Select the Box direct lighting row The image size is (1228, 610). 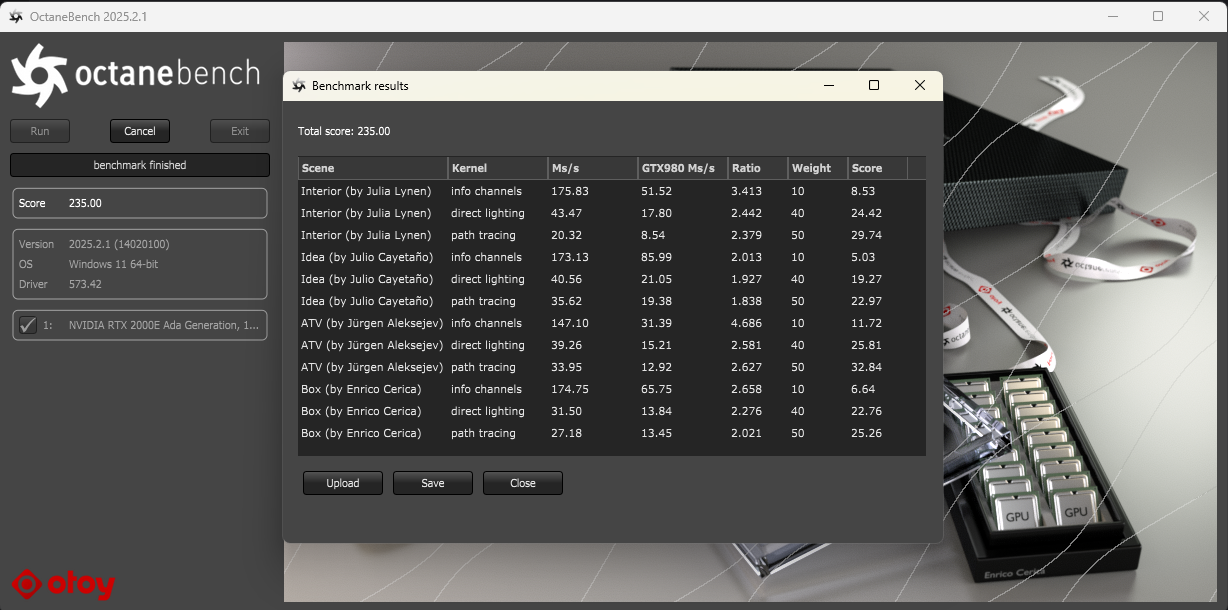tap(612, 411)
